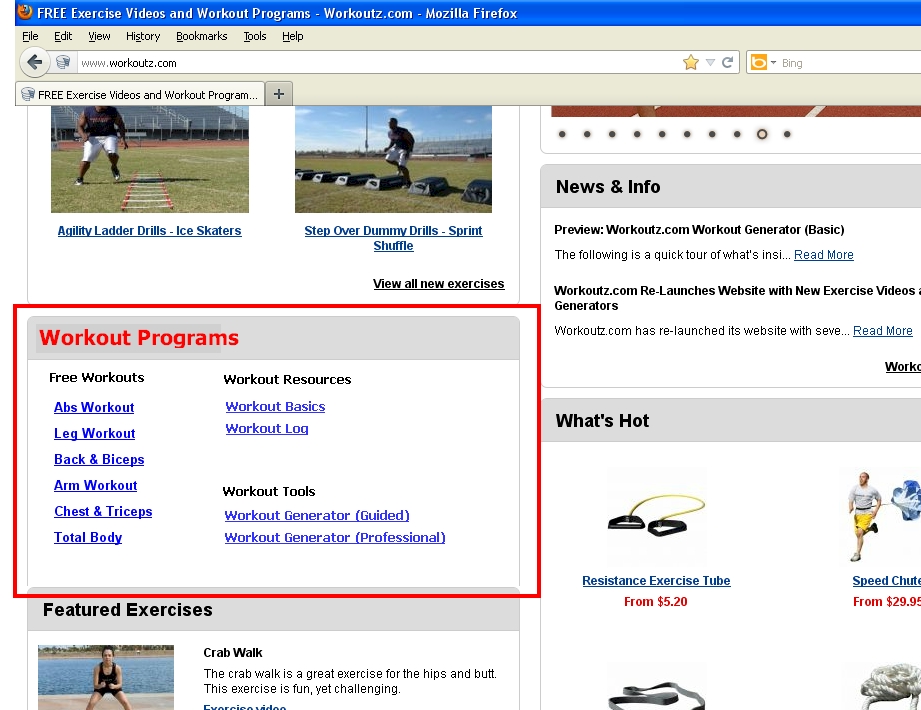921x710 pixels.
Task: Open the Tools menu
Action: coord(255,36)
